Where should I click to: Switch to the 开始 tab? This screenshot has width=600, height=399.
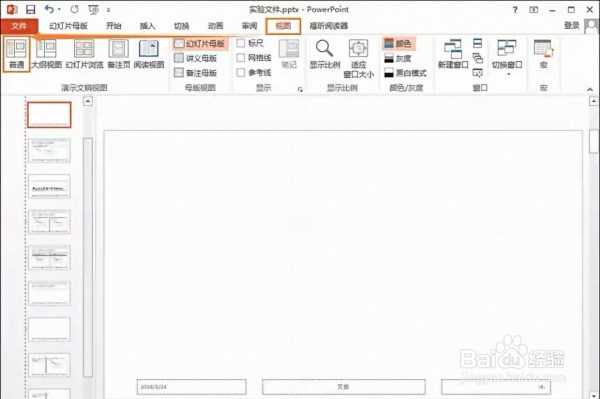[114, 26]
